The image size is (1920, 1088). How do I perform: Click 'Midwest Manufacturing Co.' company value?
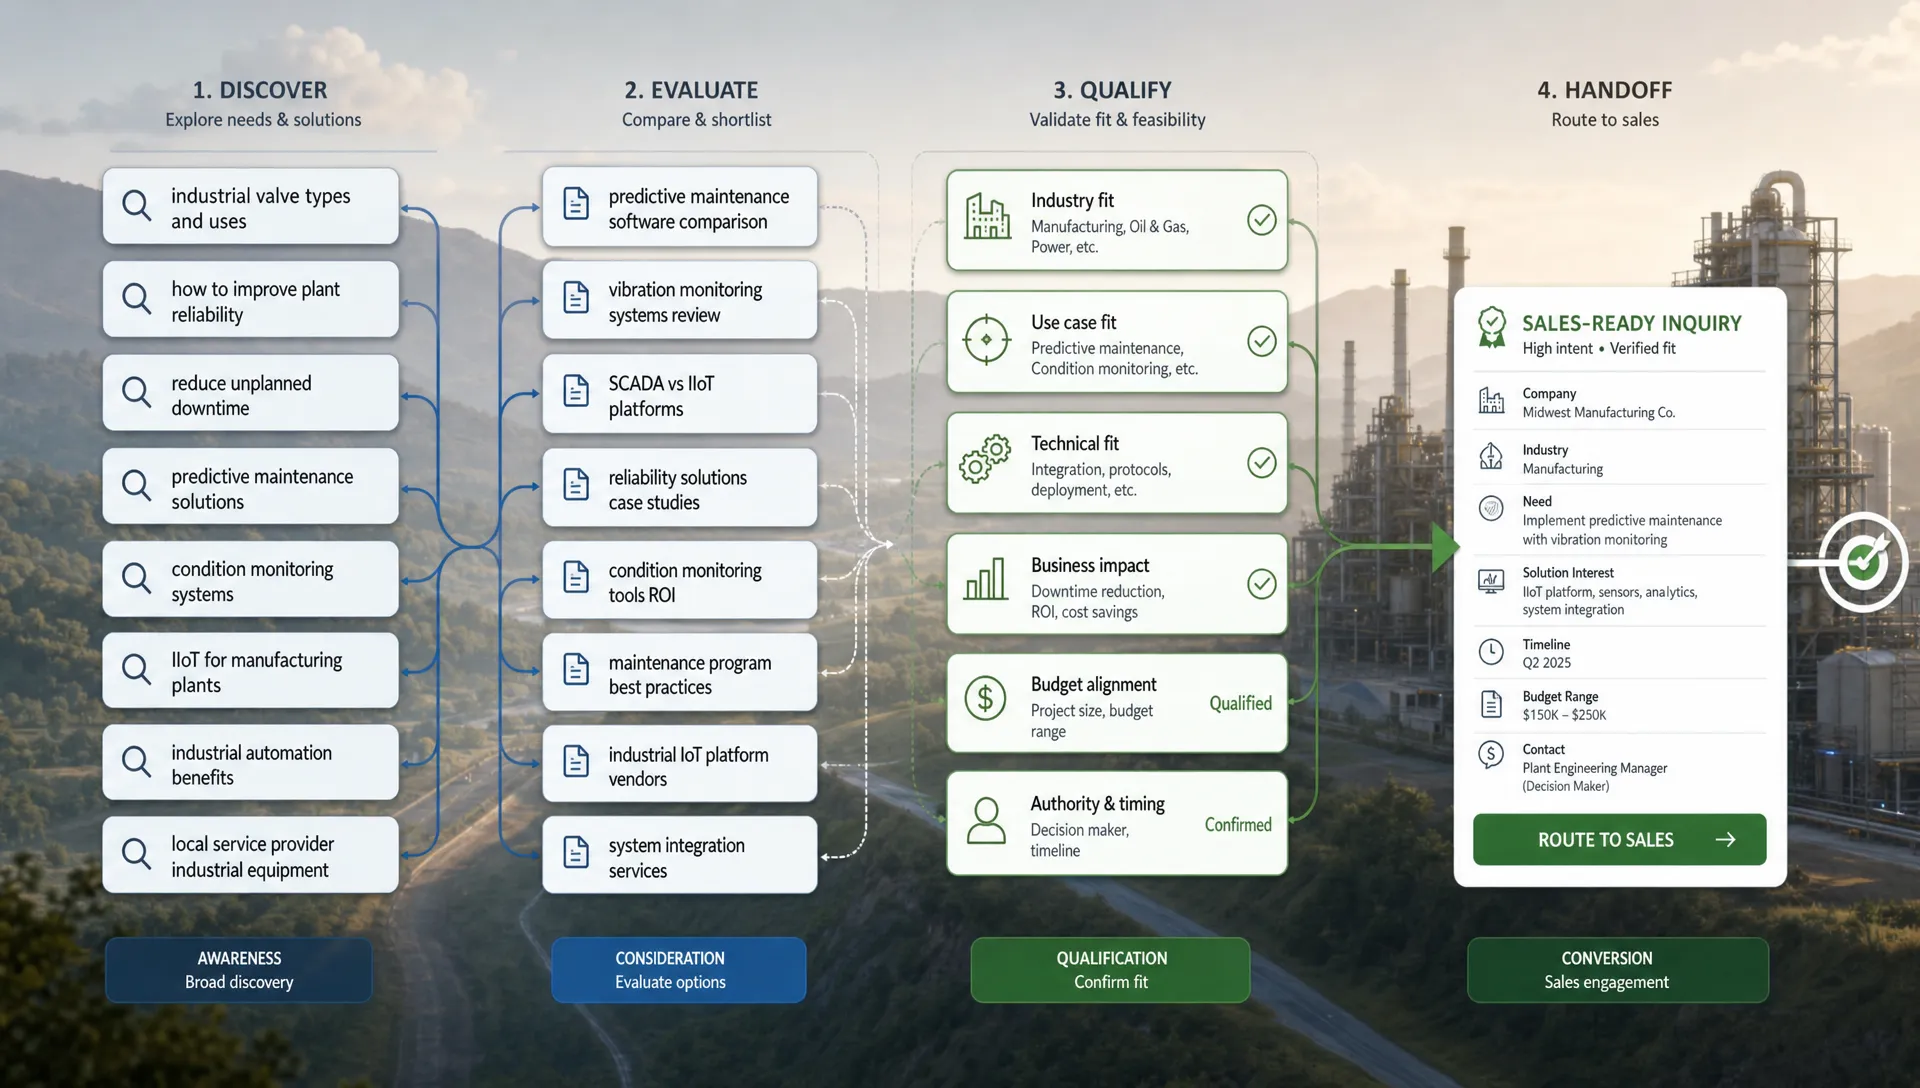pyautogui.click(x=1599, y=412)
